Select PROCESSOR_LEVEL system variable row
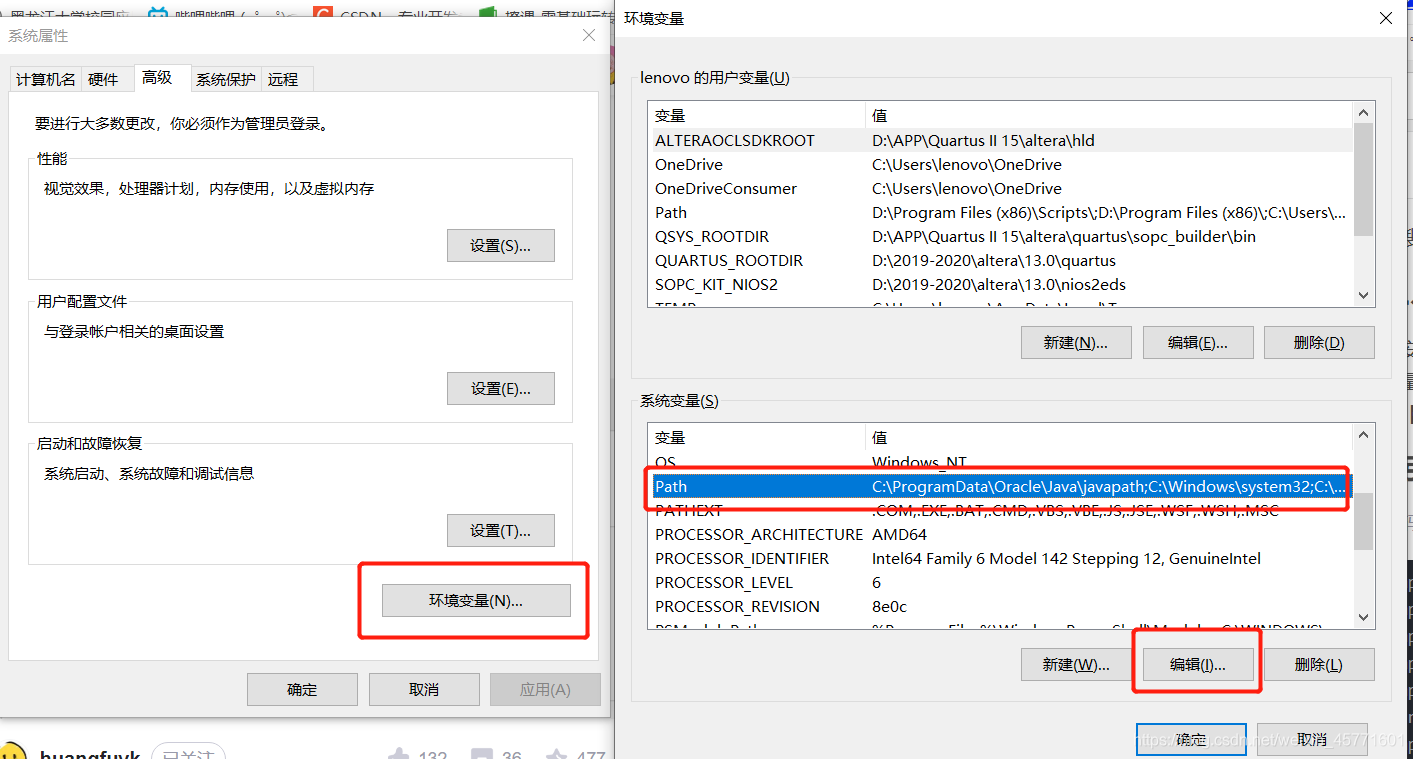The height and width of the screenshot is (759, 1413). (x=1000, y=583)
